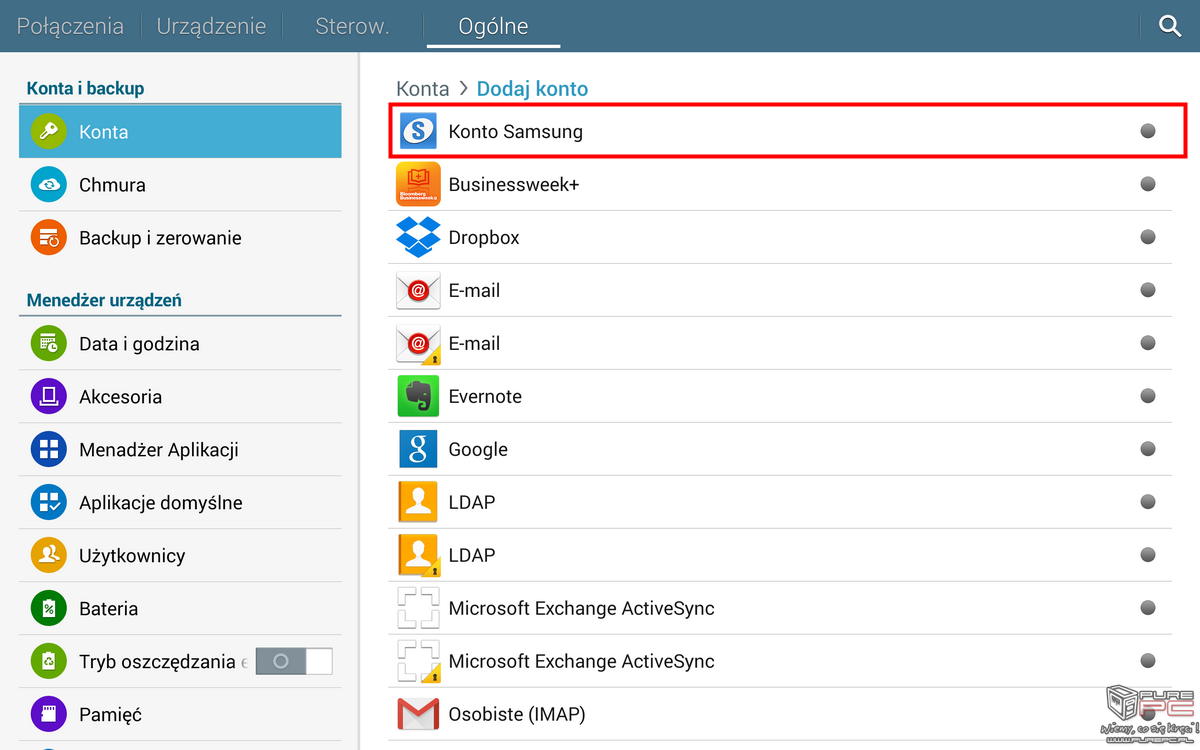Open Backup i zerowanie settings
The width and height of the screenshot is (1200, 750).
[160, 238]
